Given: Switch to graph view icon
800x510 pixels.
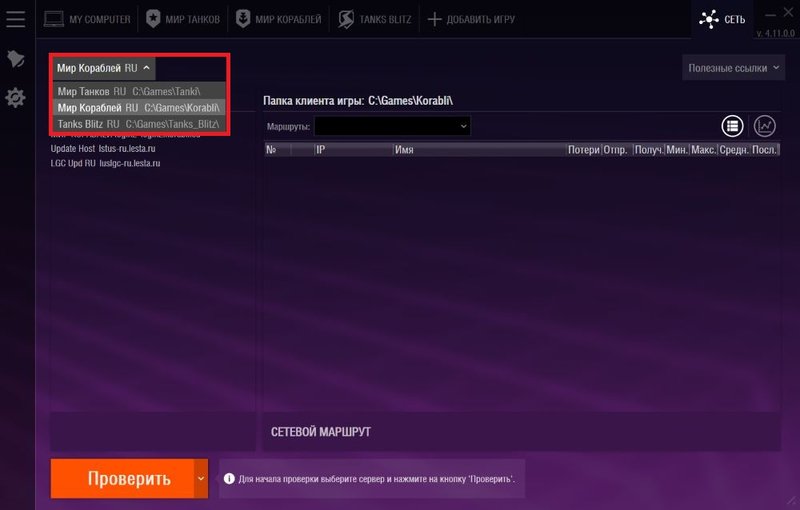Looking at the screenshot, I should [x=765, y=126].
